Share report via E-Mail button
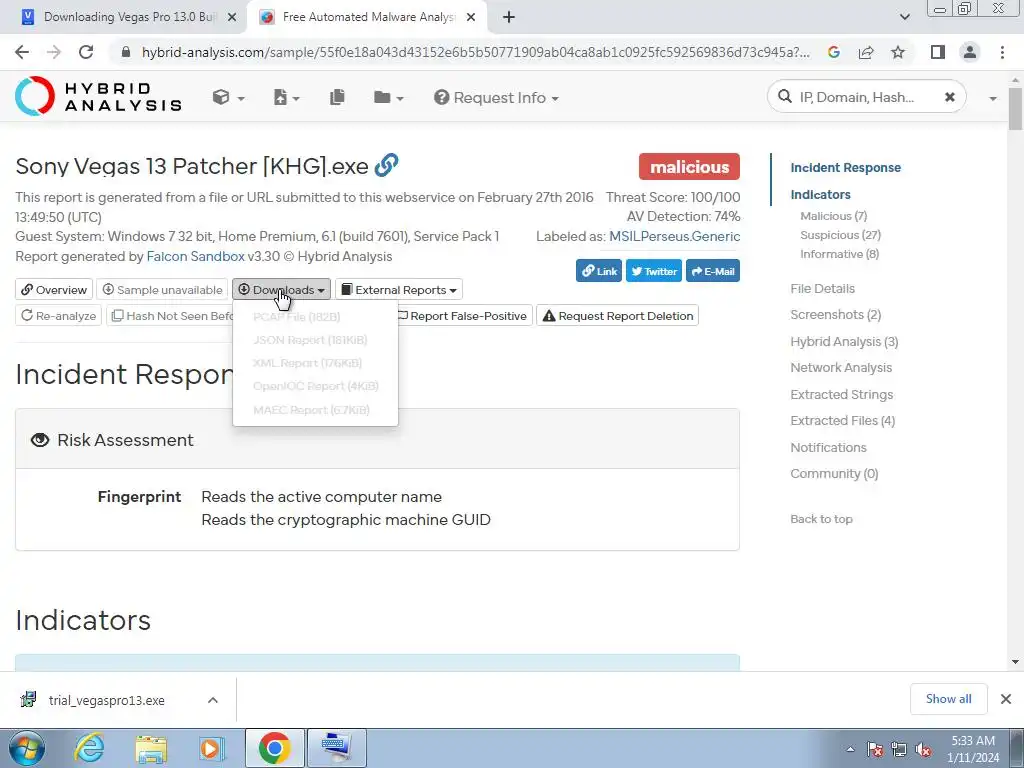The width and height of the screenshot is (1024, 768). pyautogui.click(x=712, y=271)
